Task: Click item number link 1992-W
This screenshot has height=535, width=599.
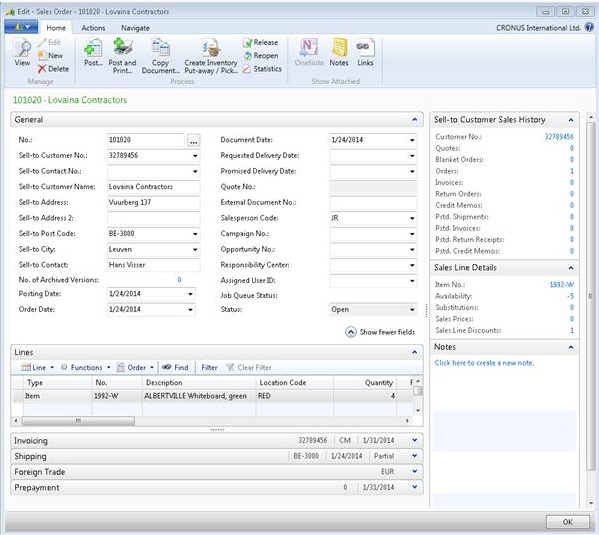Action: [562, 284]
